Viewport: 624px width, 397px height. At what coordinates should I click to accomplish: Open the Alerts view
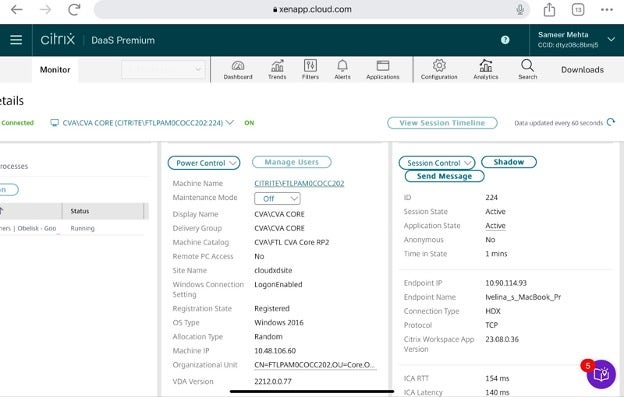point(342,70)
